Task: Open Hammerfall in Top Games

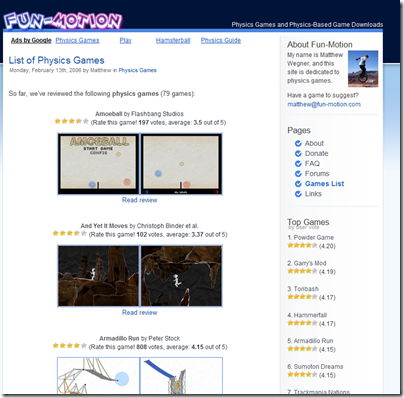Action: [x=310, y=315]
